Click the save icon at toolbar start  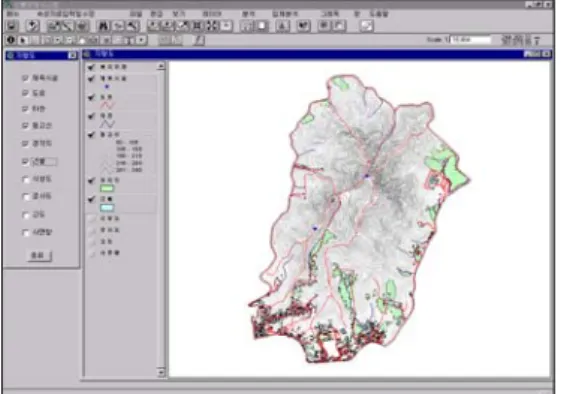[x=12, y=26]
